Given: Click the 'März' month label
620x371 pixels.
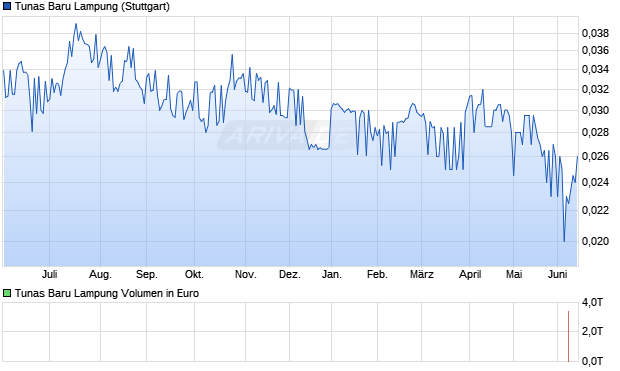Looking at the screenshot, I should (422, 274).
